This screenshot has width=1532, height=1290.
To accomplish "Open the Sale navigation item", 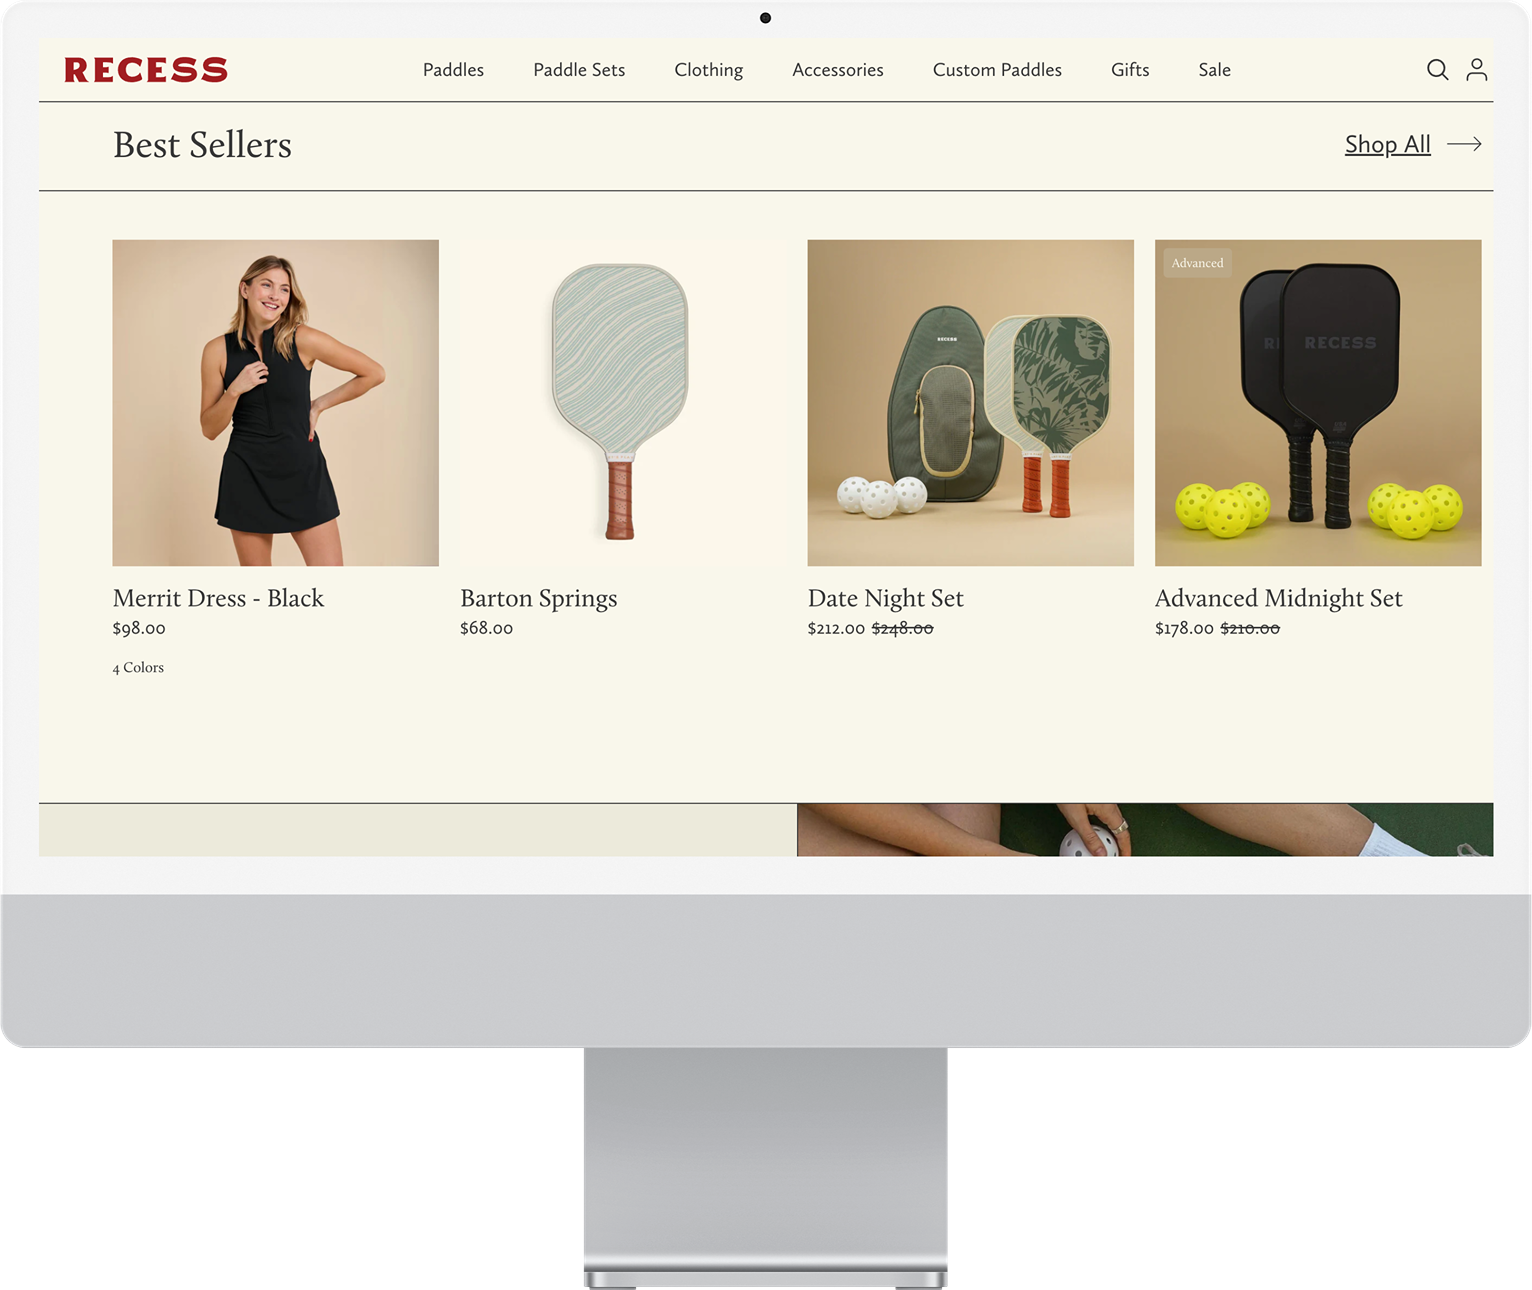I will pyautogui.click(x=1214, y=70).
